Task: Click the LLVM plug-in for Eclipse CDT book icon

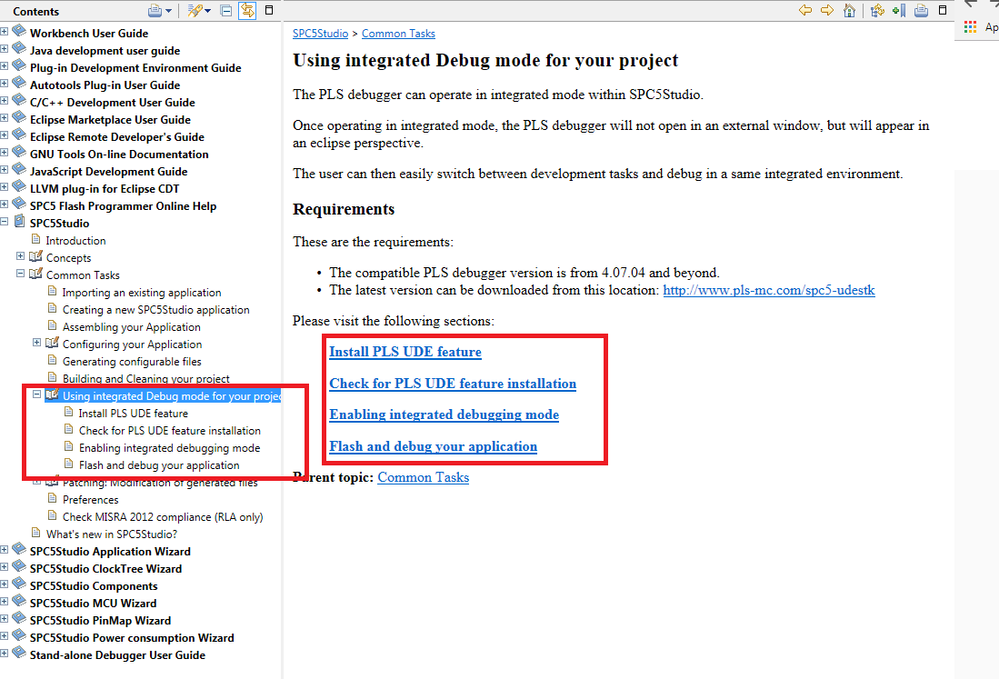Action: [19, 187]
